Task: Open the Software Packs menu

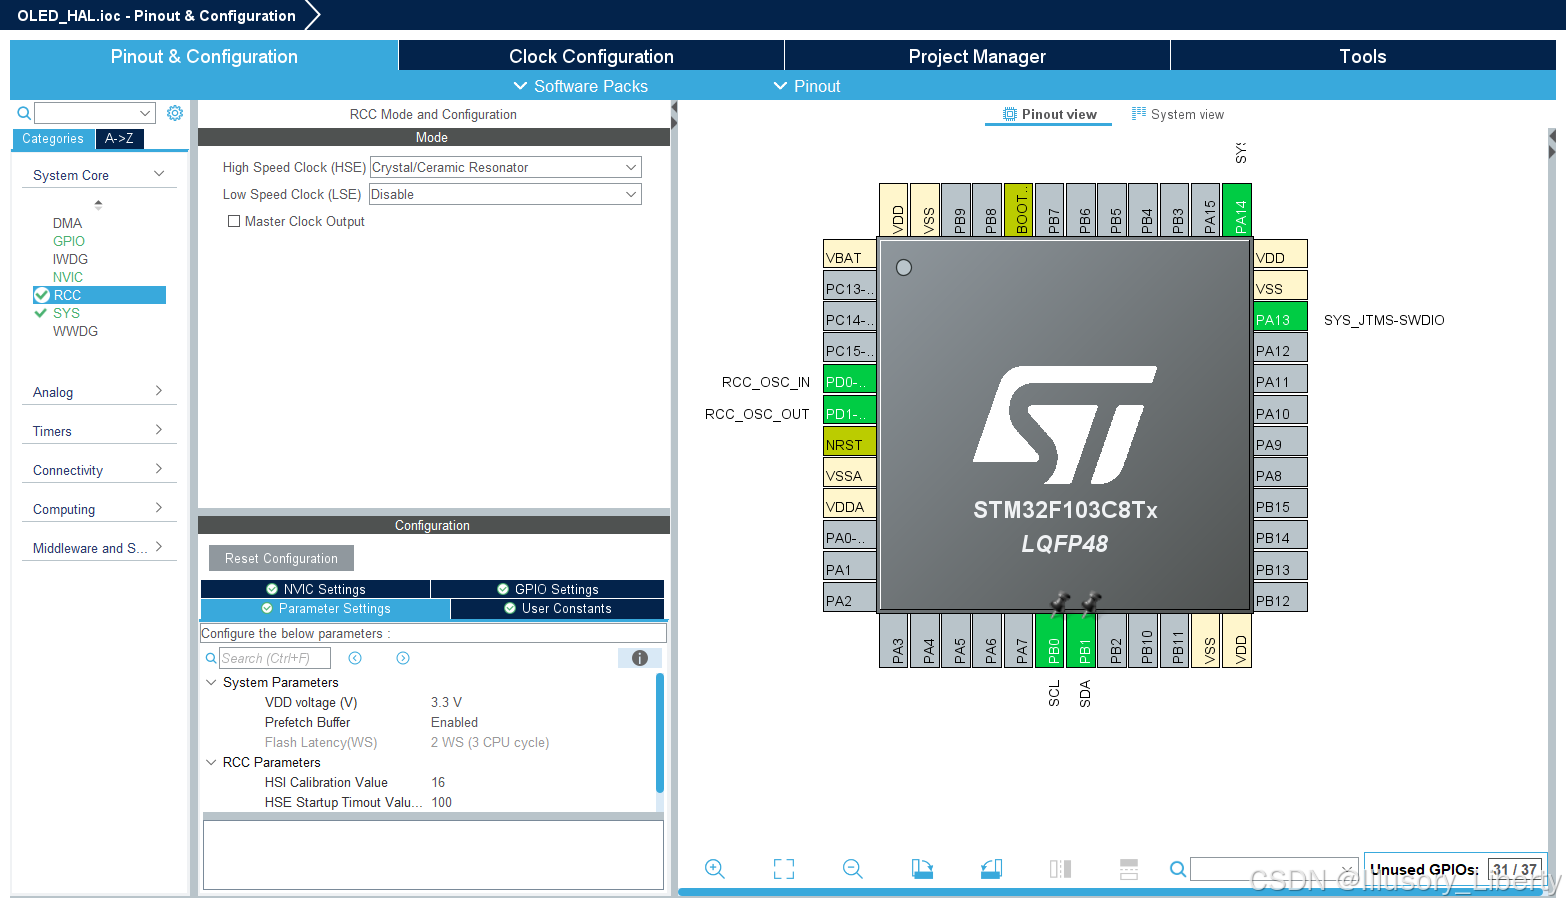Action: coord(580,86)
